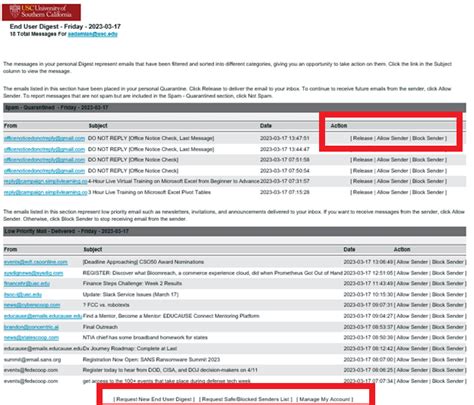Open the Manage My Account link

(x=325, y=399)
